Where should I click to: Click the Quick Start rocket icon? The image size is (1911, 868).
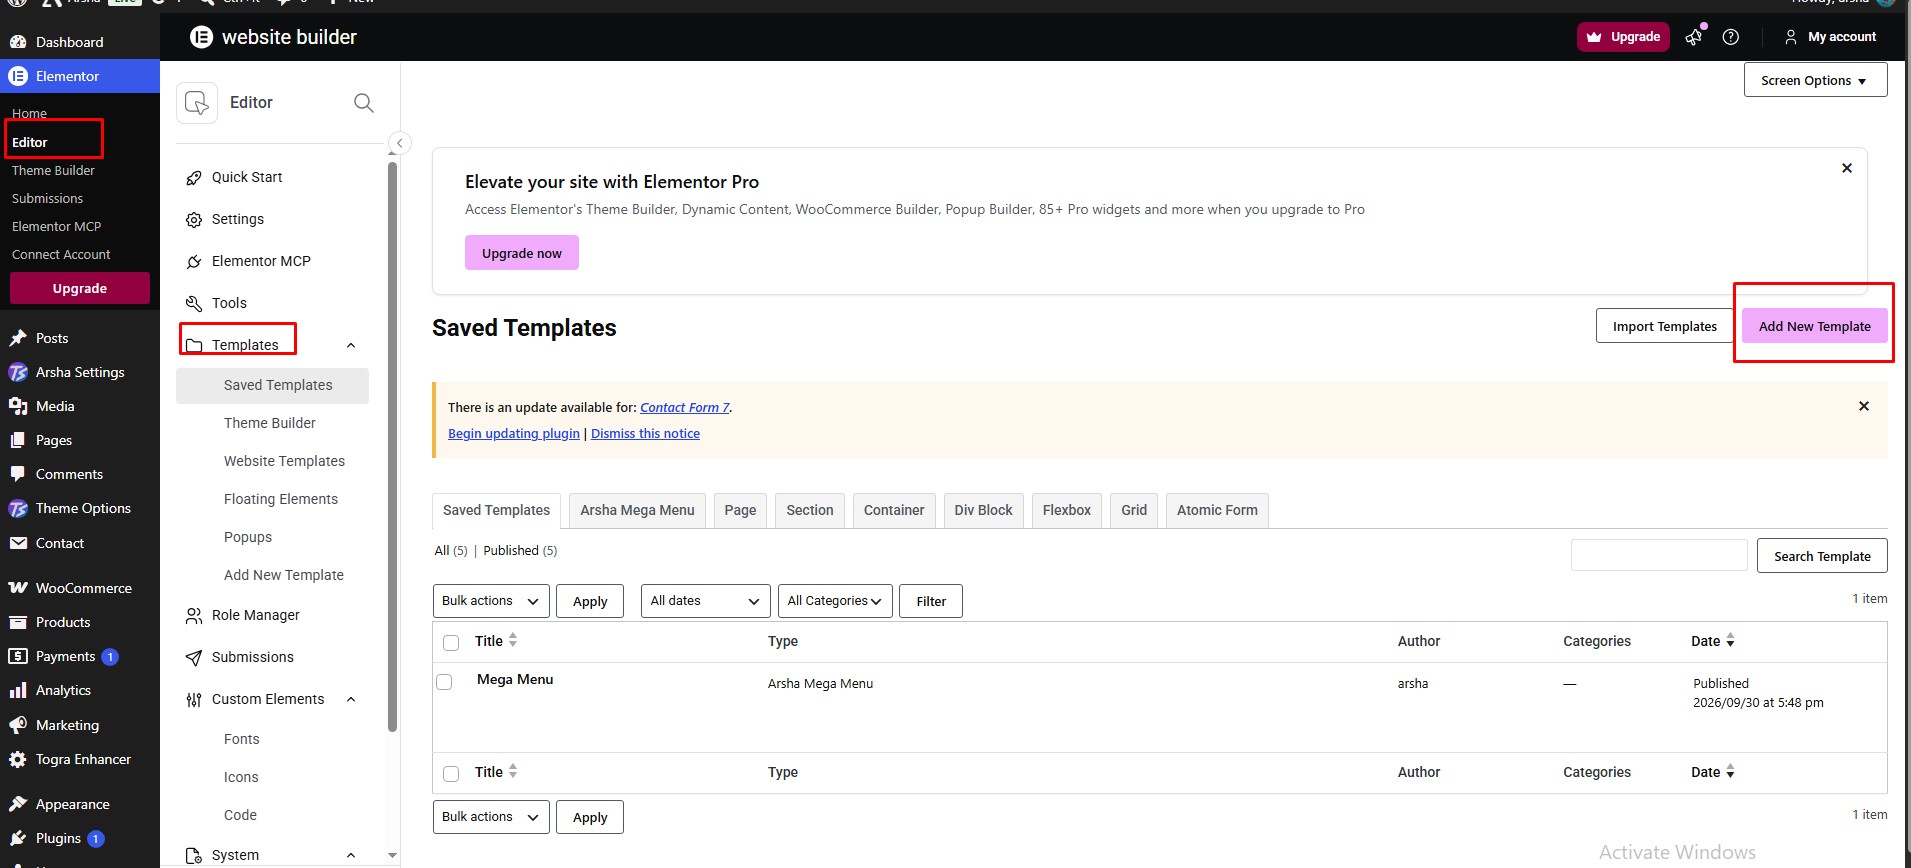[x=194, y=178]
